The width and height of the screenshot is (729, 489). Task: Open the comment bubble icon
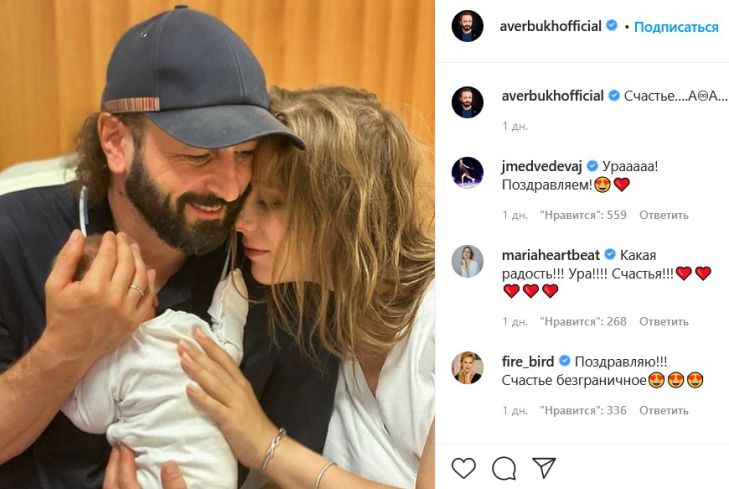tap(504, 467)
